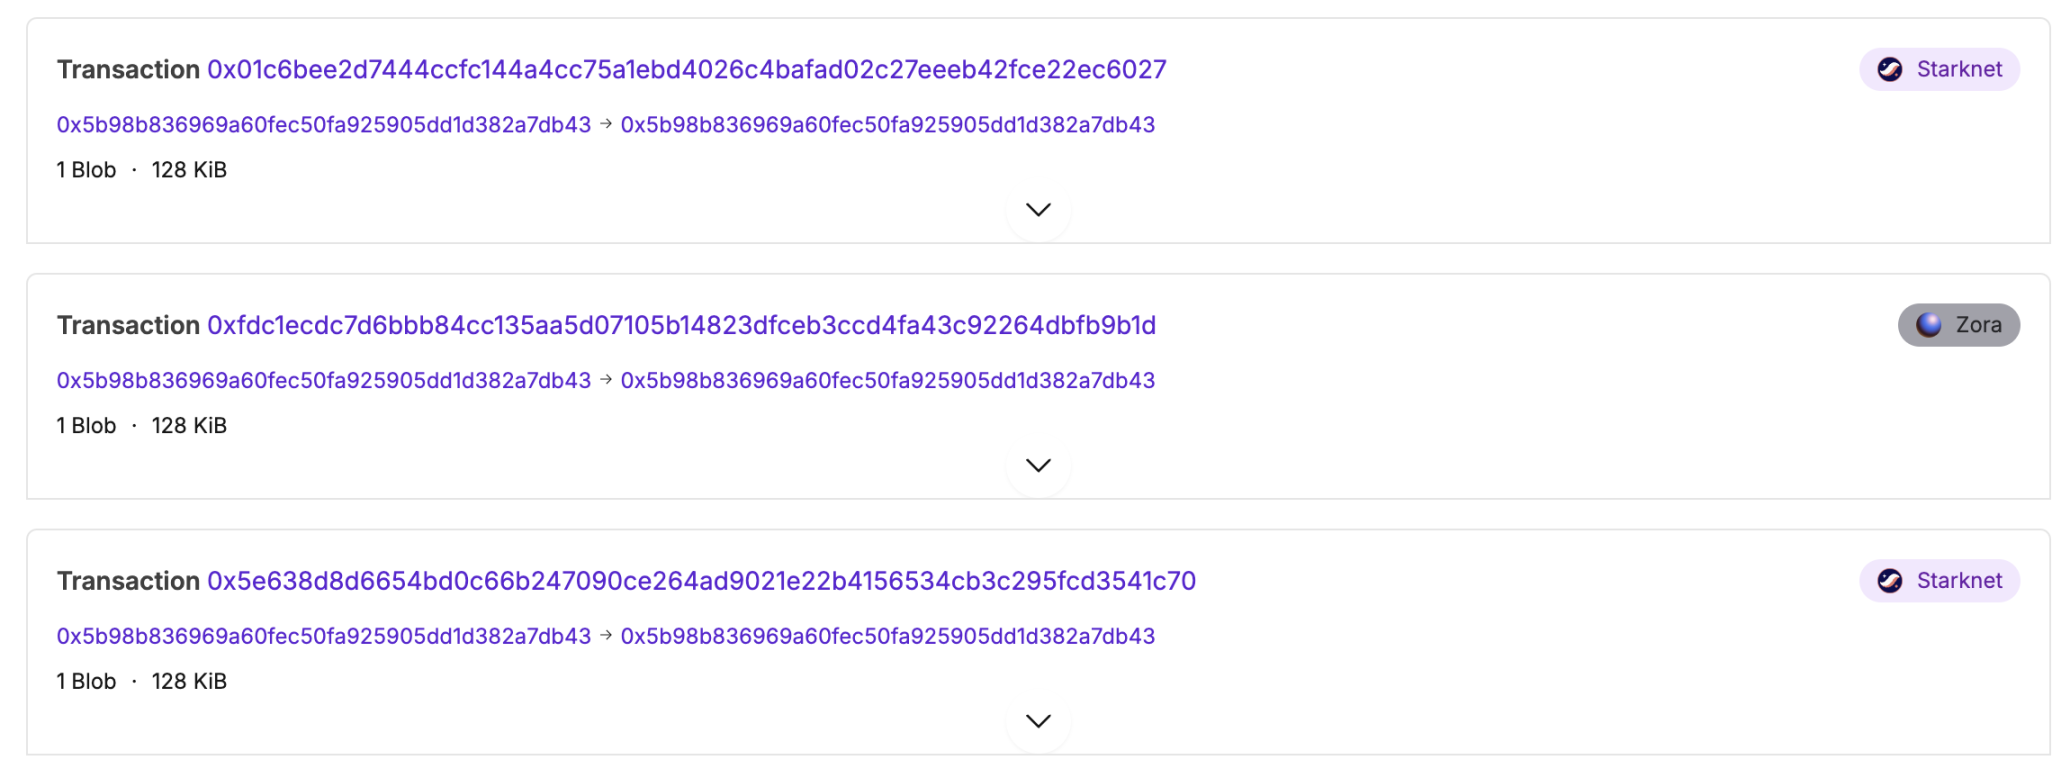Open sender address under transaction 0x5e638d8d
This screenshot has height=769, width=2070.
[x=323, y=637]
